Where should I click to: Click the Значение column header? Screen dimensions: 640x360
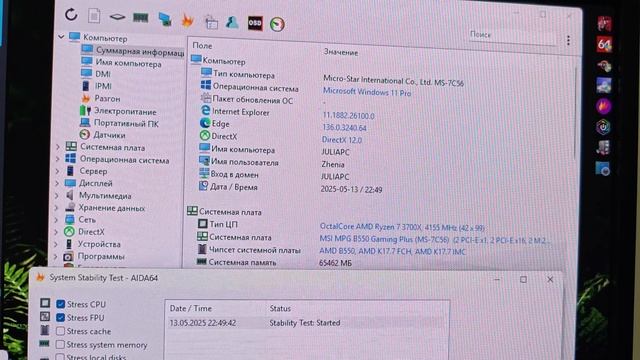click(341, 52)
